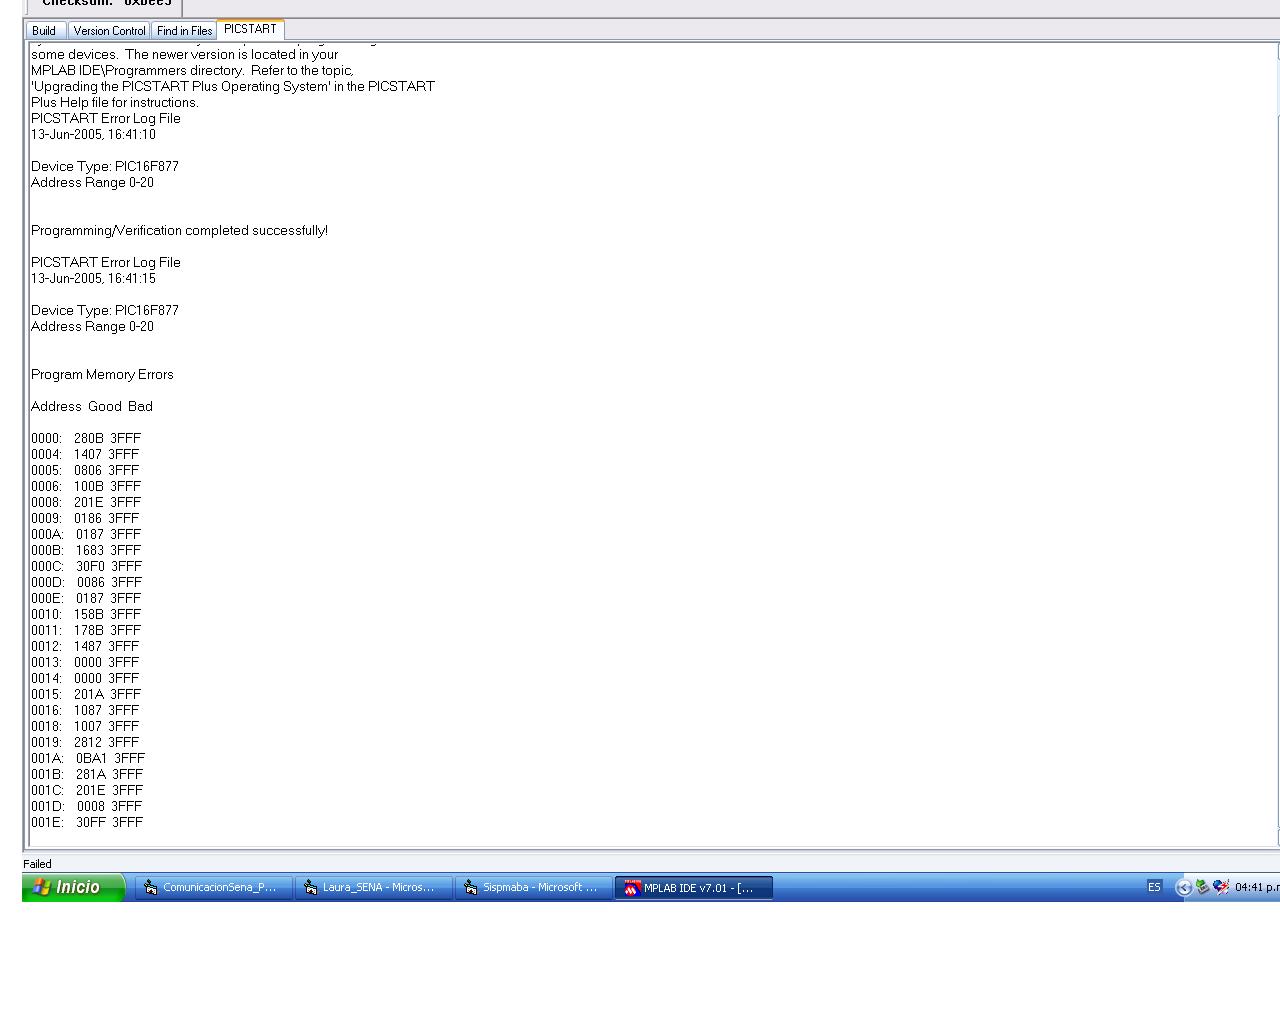Click the '13-Jun-2005, 16:41:15' timestamp line
The width and height of the screenshot is (1280, 1024).
(x=93, y=278)
